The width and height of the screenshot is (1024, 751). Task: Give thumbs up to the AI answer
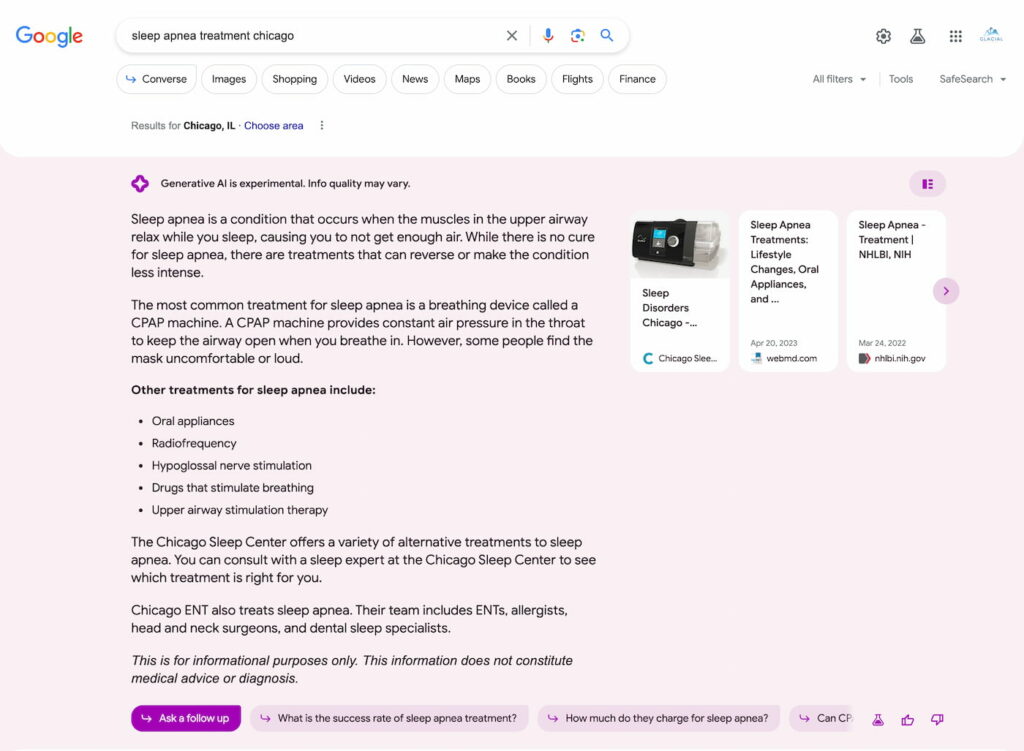click(x=908, y=720)
